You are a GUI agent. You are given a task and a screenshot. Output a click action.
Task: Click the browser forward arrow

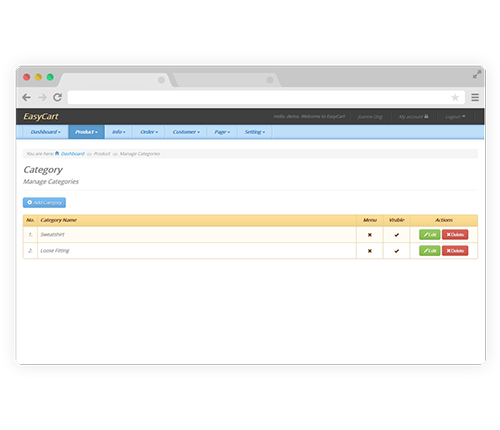(42, 97)
